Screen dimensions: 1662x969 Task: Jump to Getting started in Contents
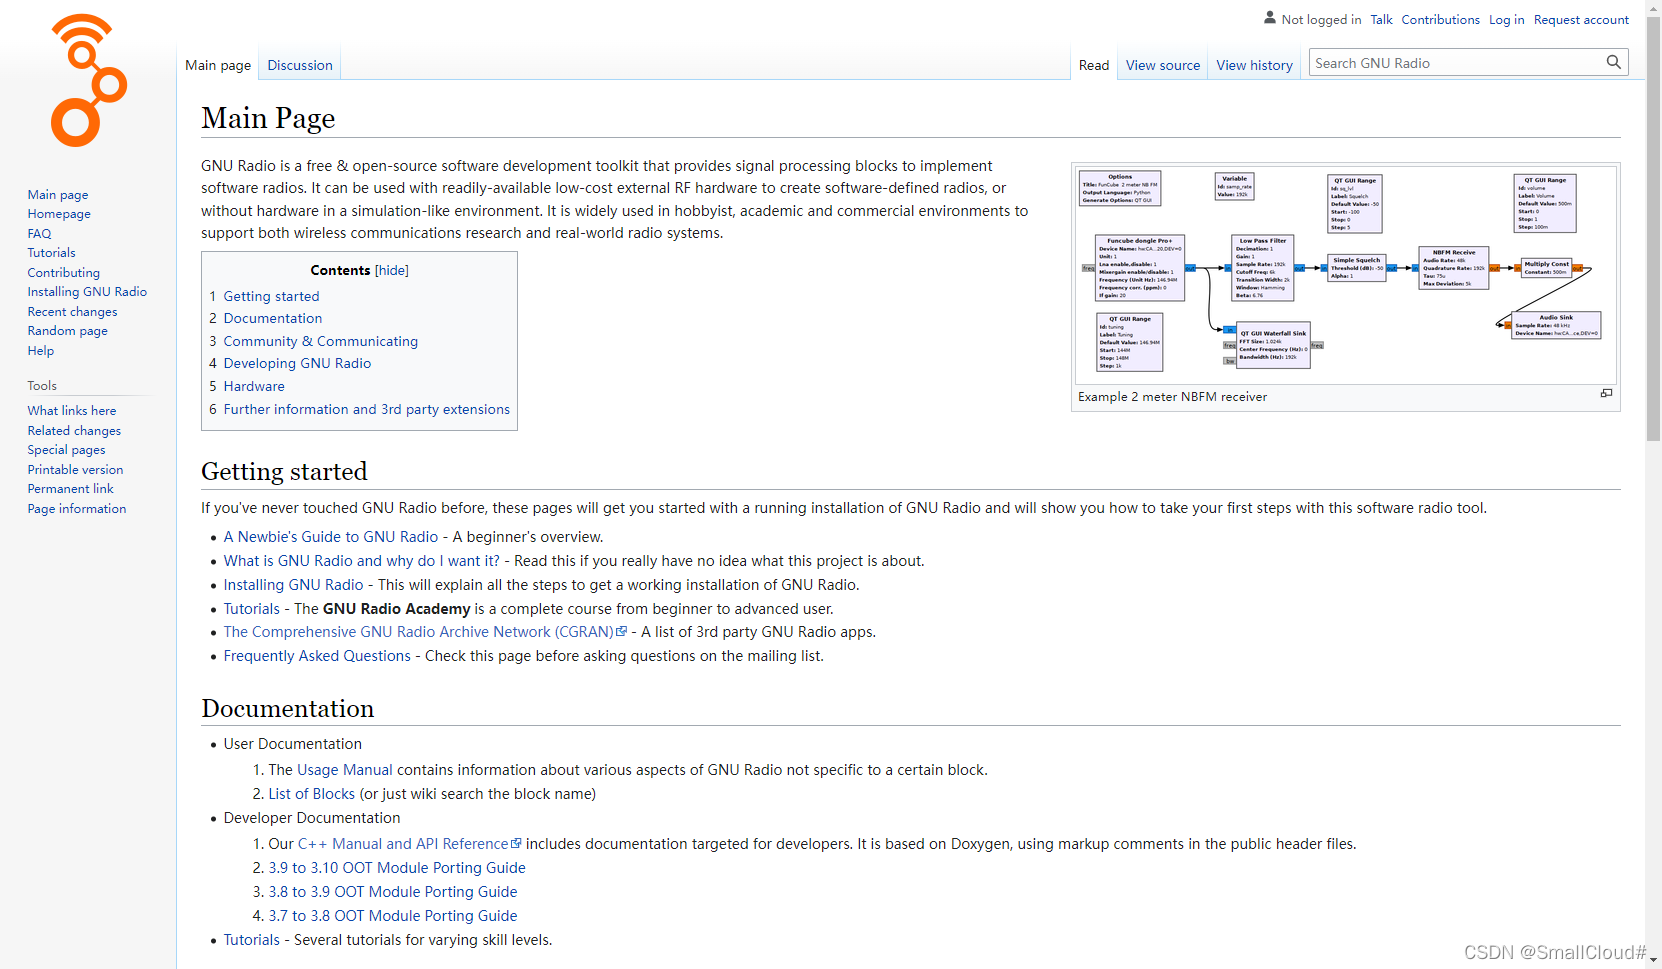tap(271, 296)
